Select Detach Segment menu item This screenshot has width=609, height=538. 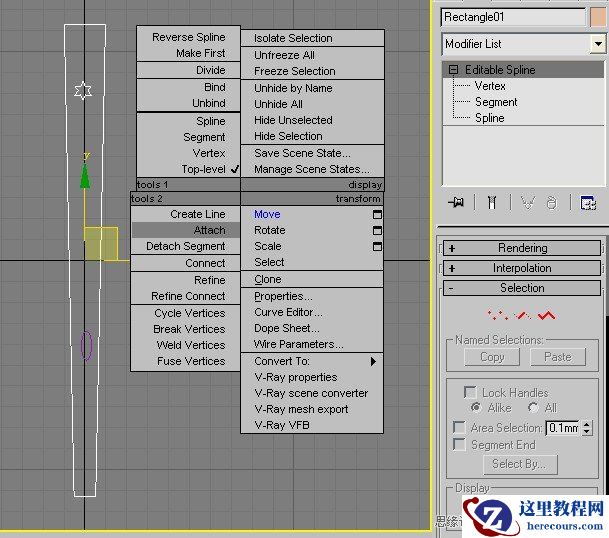186,246
